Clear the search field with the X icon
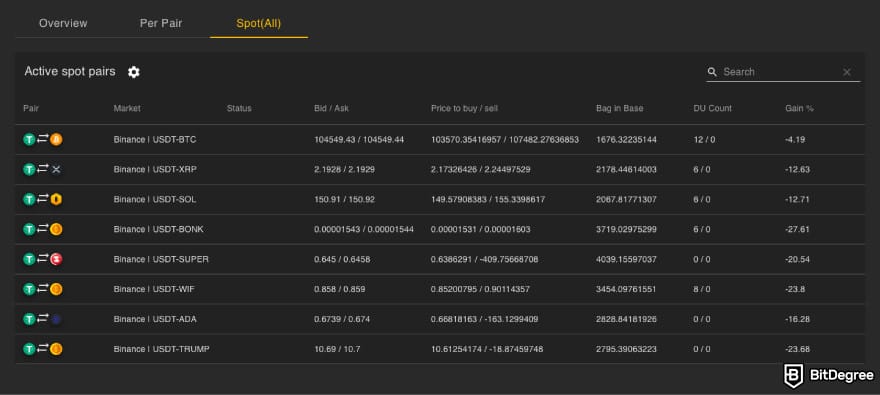This screenshot has height=395, width=880. tap(847, 72)
